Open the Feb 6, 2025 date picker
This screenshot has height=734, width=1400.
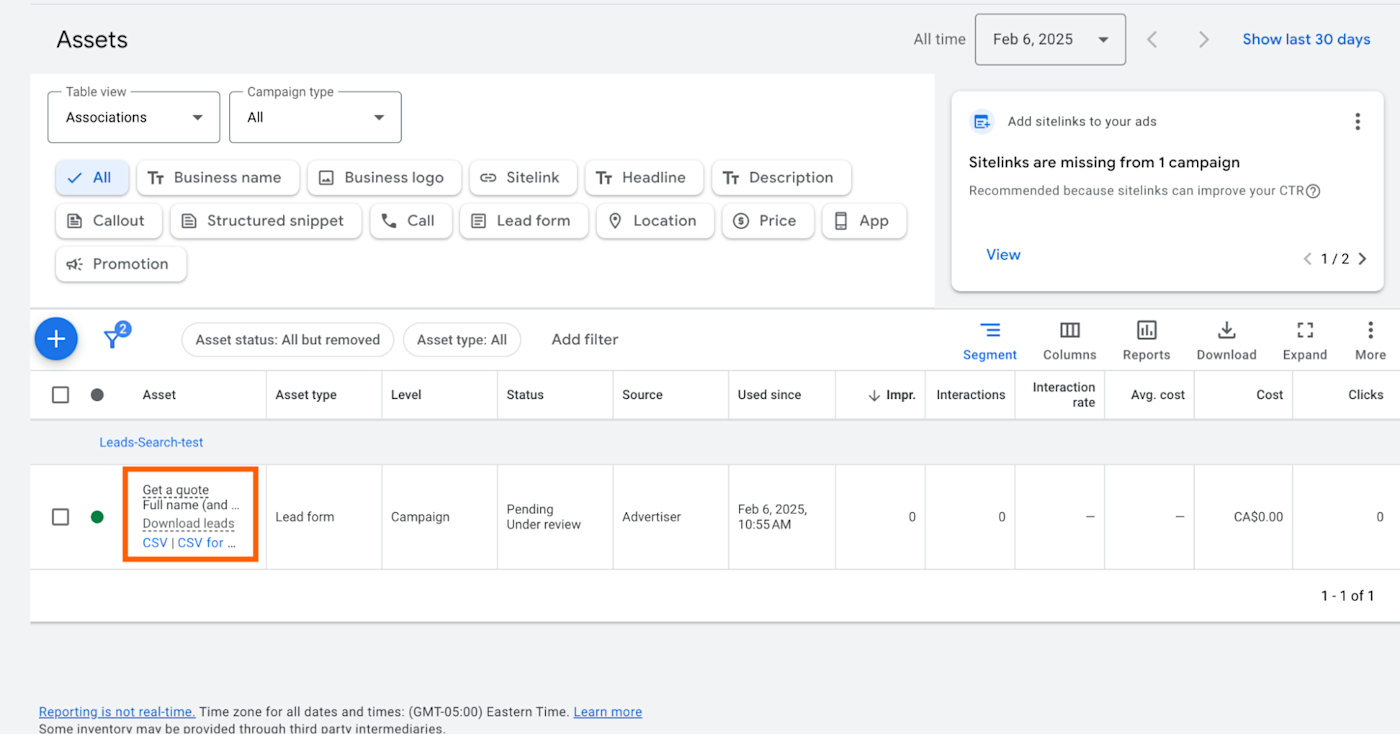[1049, 40]
